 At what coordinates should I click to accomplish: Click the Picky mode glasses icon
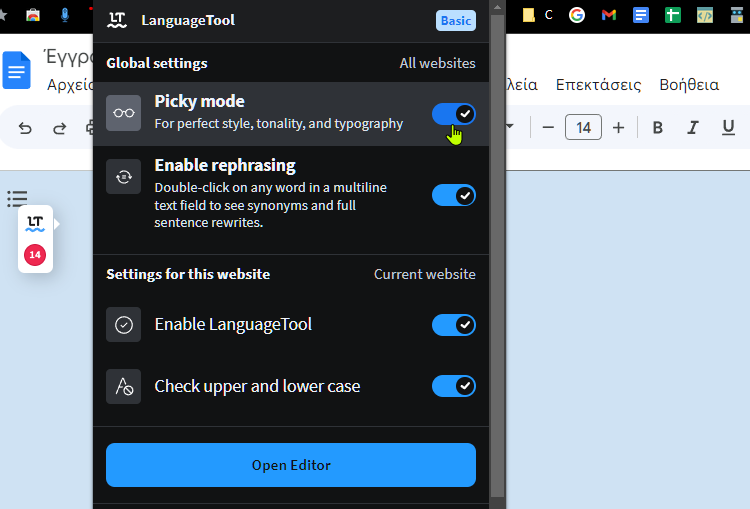coord(123,113)
